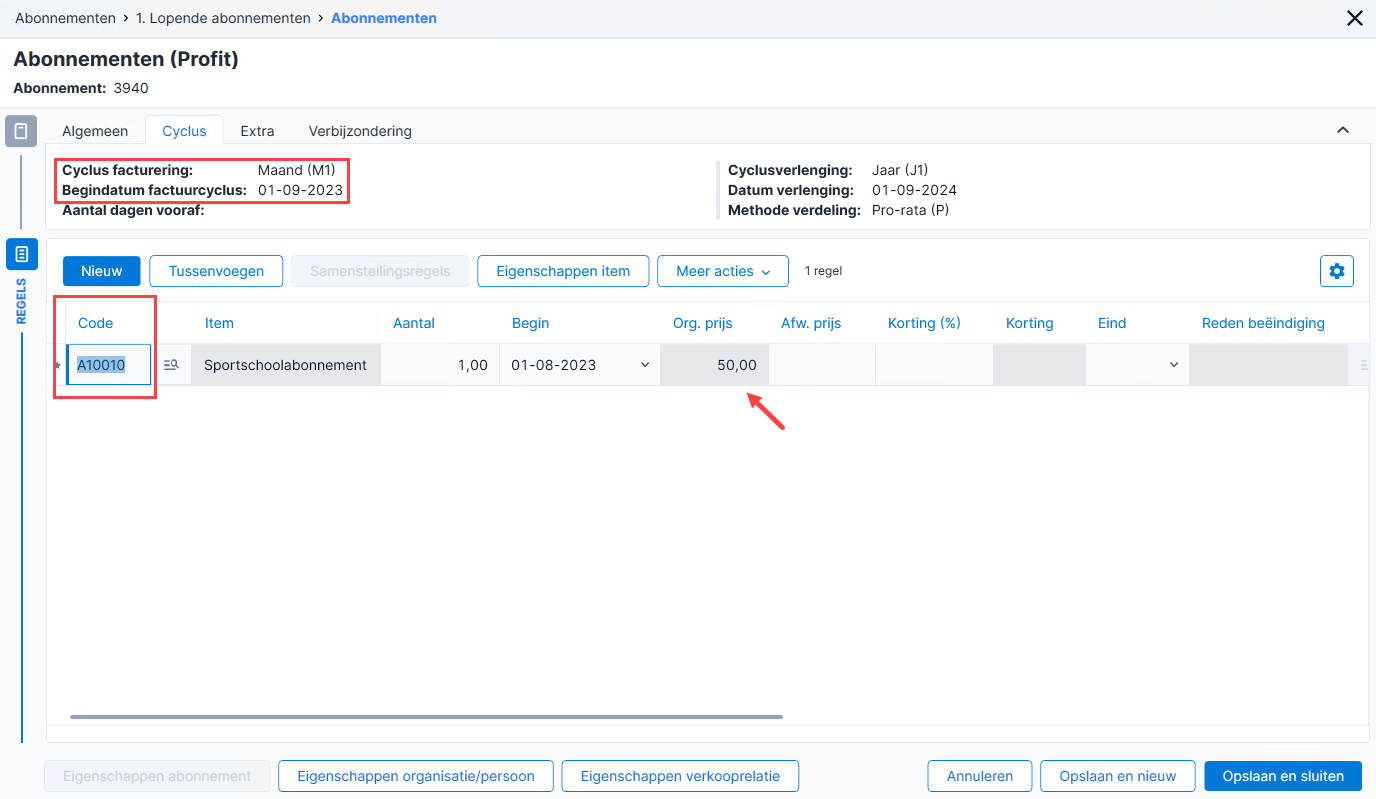Switch to the Extra tab
Viewport: 1376px width, 799px height.
[x=257, y=131]
